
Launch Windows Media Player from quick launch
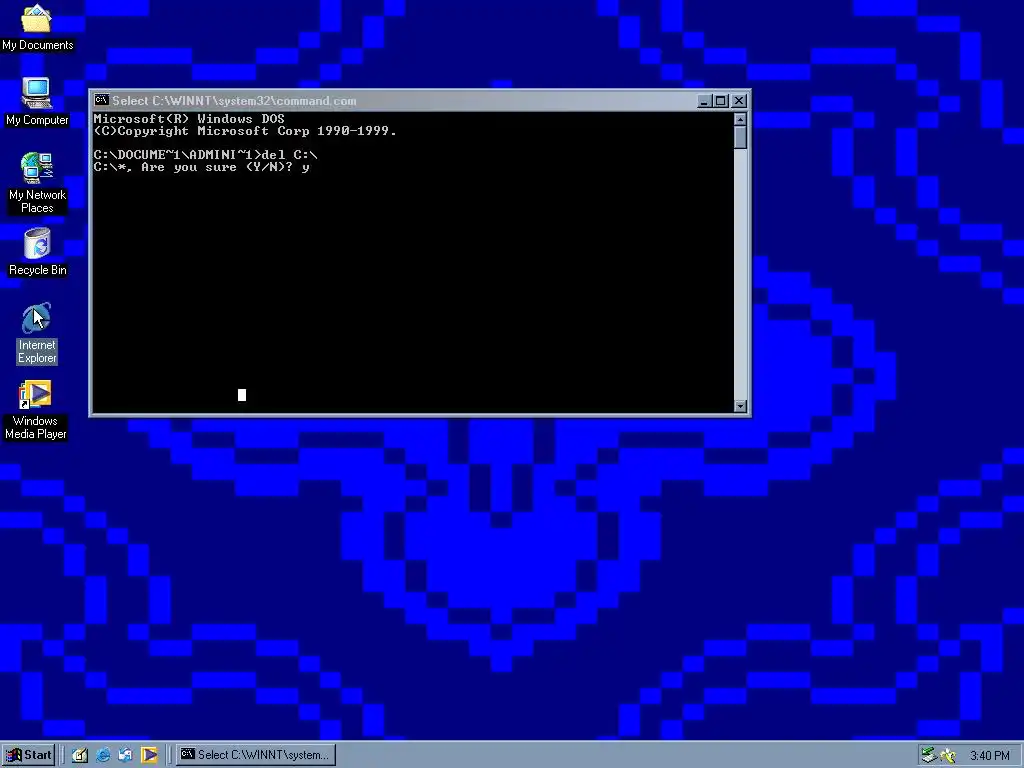pos(149,755)
